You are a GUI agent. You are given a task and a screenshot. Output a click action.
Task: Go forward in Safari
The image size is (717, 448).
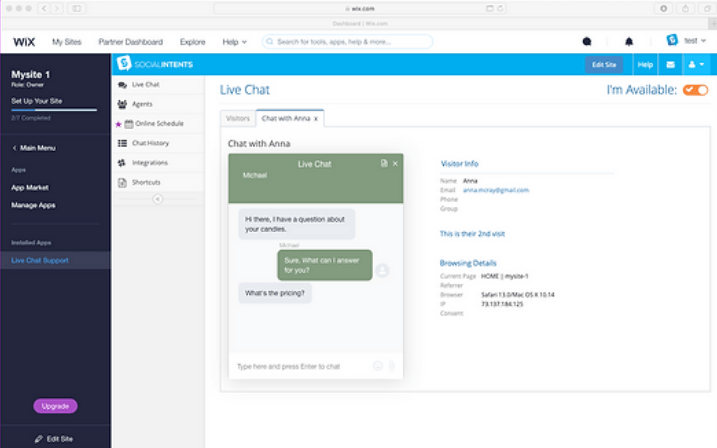57,8
